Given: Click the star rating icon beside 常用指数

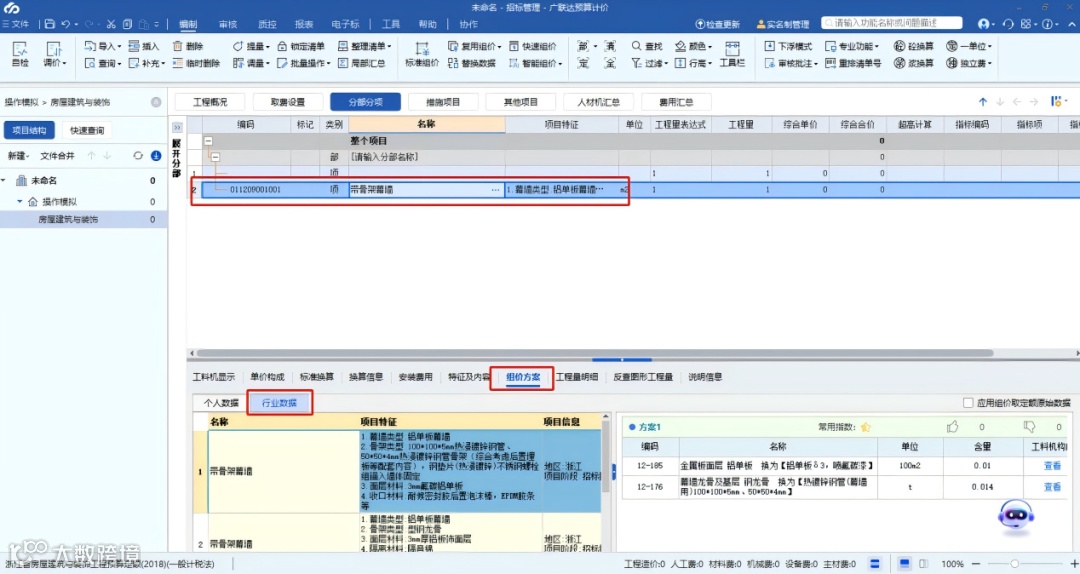Looking at the screenshot, I should (866, 427).
